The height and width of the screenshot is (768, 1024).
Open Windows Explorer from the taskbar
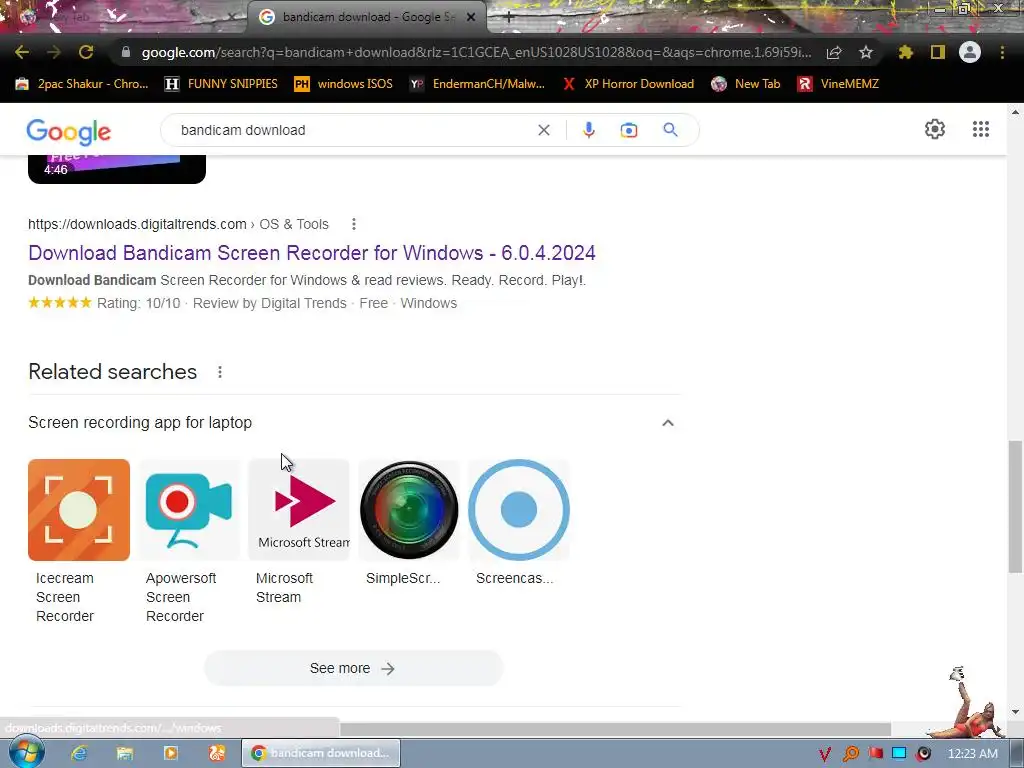(x=124, y=753)
